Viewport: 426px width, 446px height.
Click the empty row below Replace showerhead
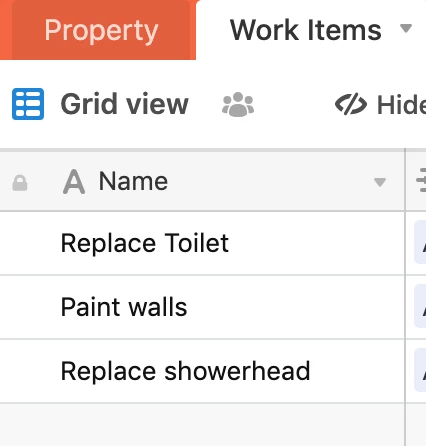(202, 425)
